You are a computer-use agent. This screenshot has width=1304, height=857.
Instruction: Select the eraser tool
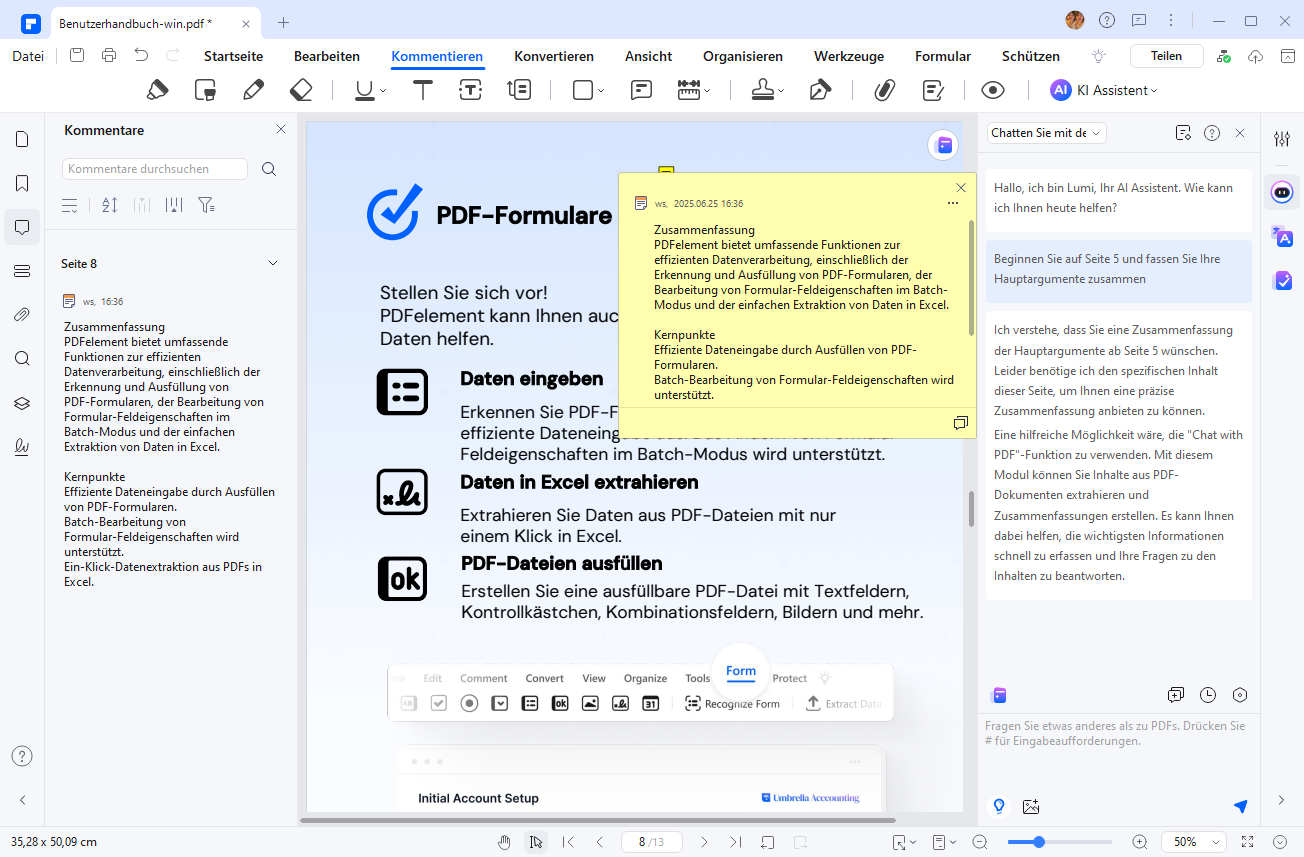point(301,90)
